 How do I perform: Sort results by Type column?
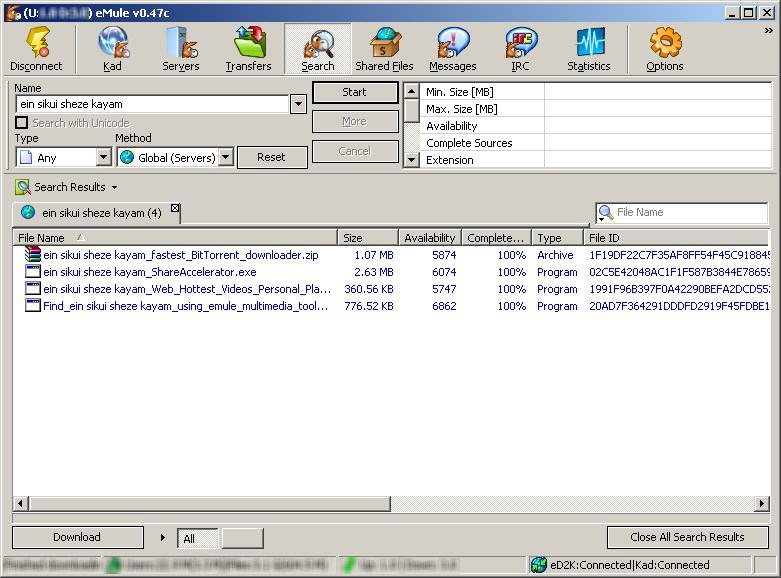point(557,238)
